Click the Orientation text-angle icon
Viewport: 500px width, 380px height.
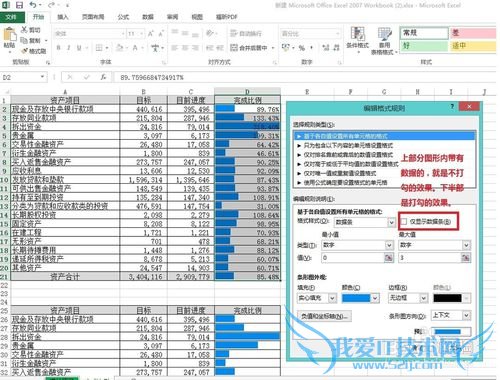point(210,33)
